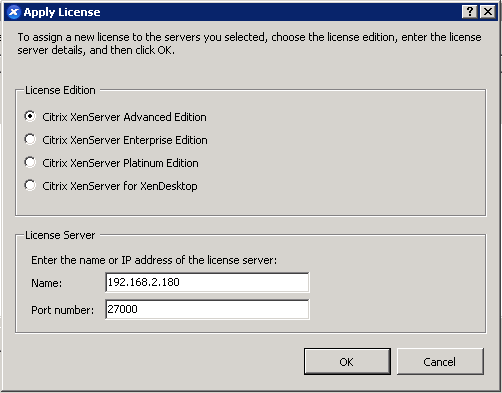Focus the license server Name input field
The width and height of the screenshot is (502, 393).
pyautogui.click(x=207, y=282)
